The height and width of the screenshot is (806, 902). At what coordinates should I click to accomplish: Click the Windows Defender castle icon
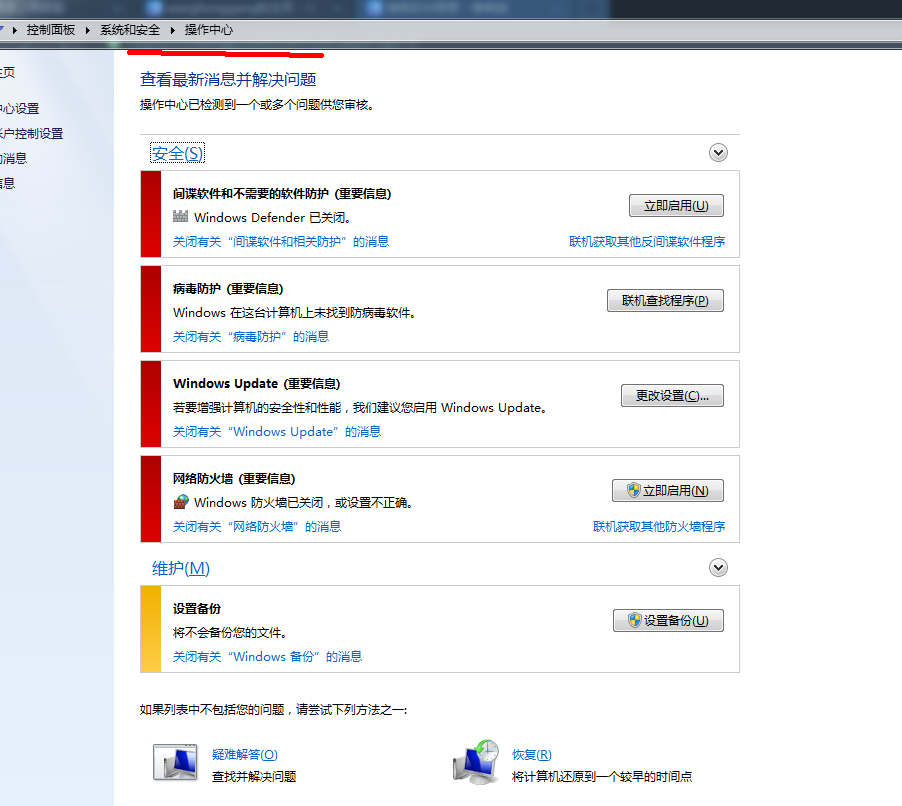(x=180, y=216)
